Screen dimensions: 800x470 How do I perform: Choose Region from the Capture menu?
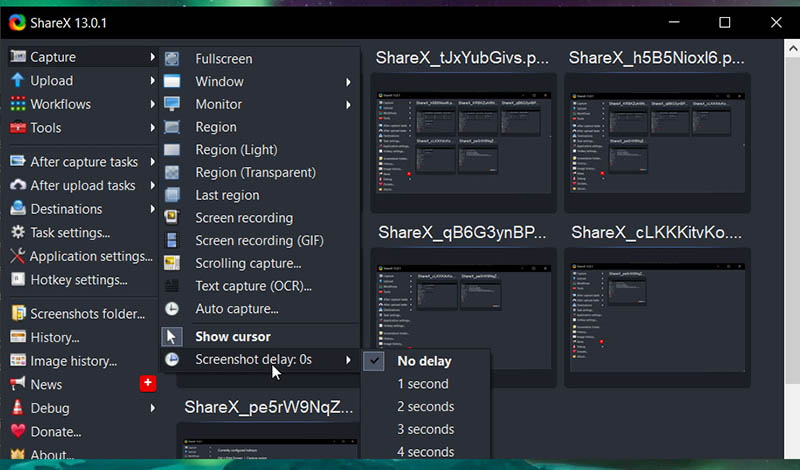click(x=260, y=127)
